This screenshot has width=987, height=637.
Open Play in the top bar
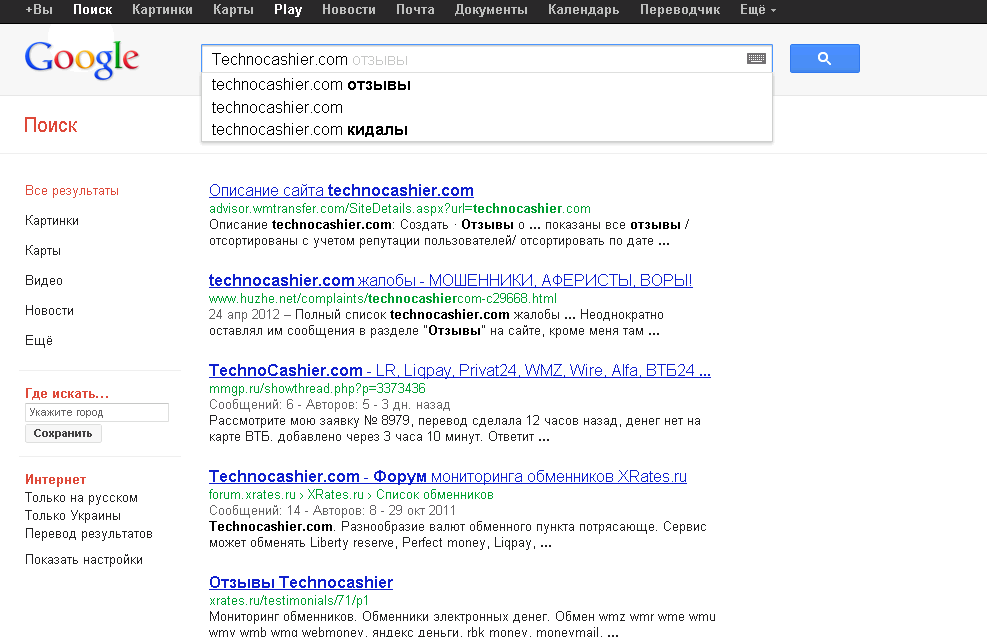288,9
